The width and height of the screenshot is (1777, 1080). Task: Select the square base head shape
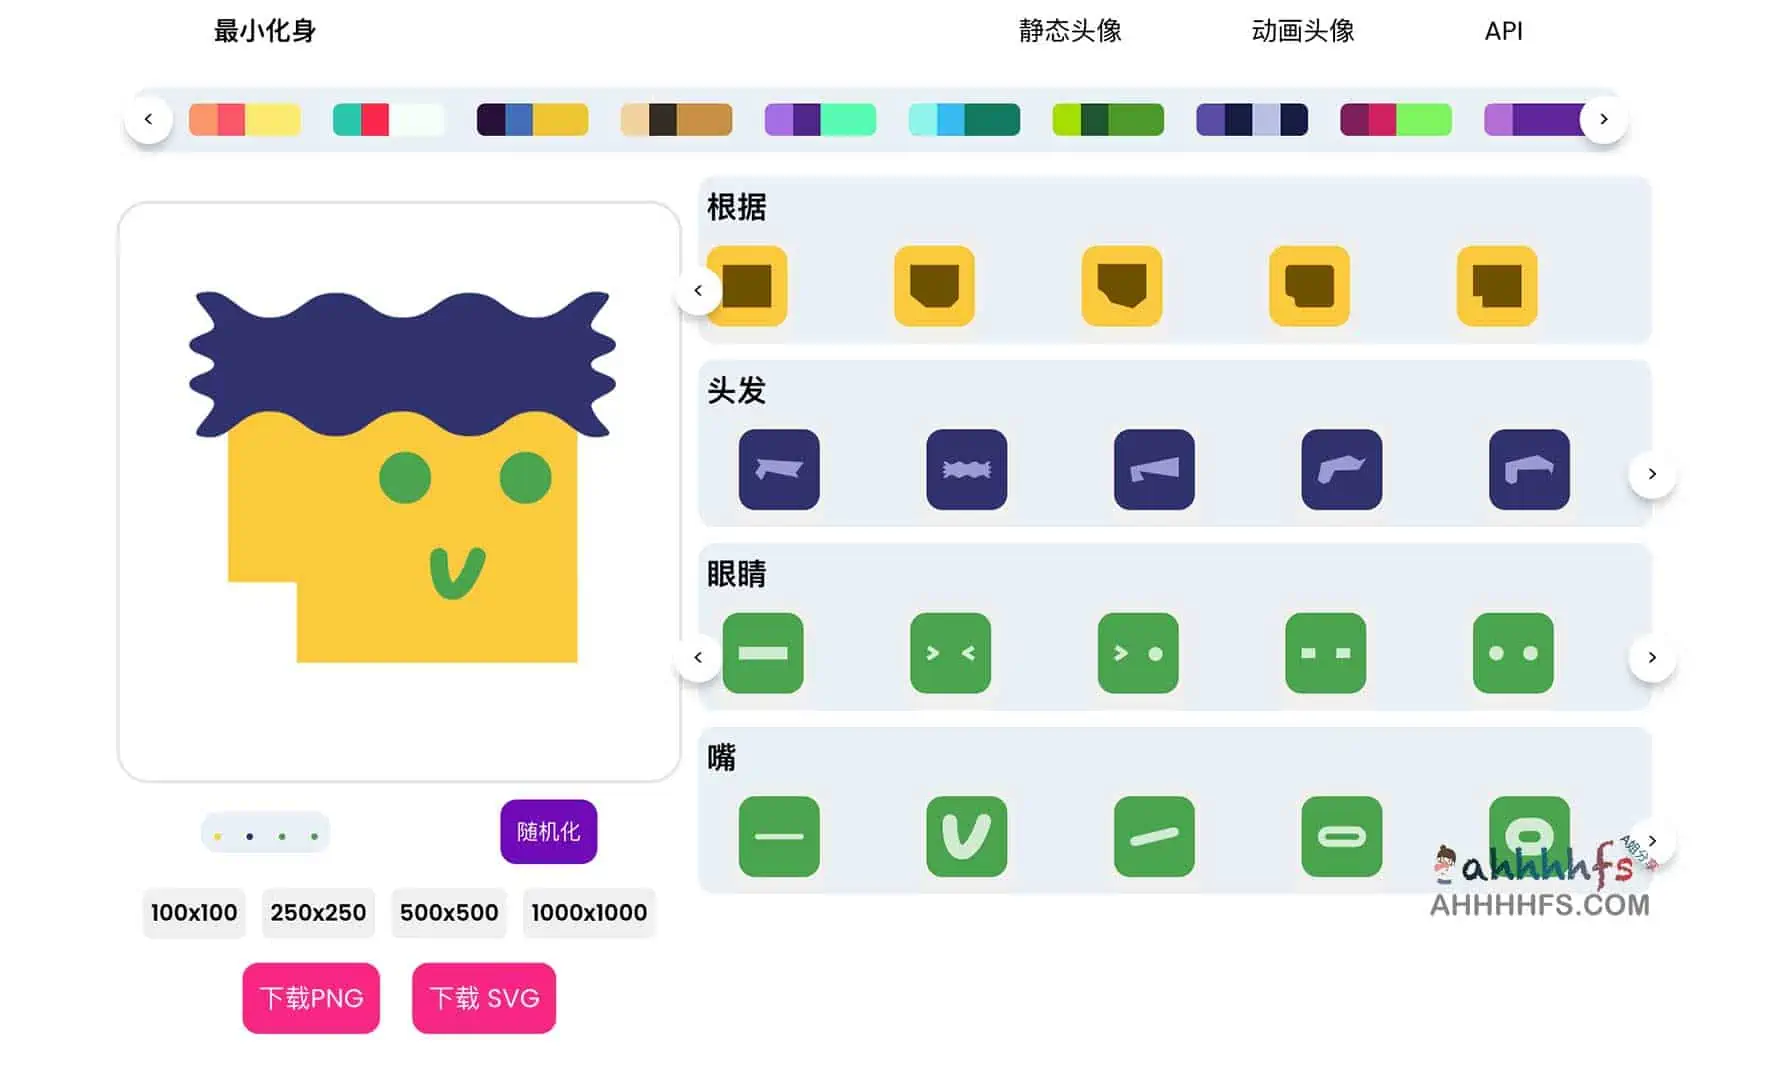click(748, 287)
